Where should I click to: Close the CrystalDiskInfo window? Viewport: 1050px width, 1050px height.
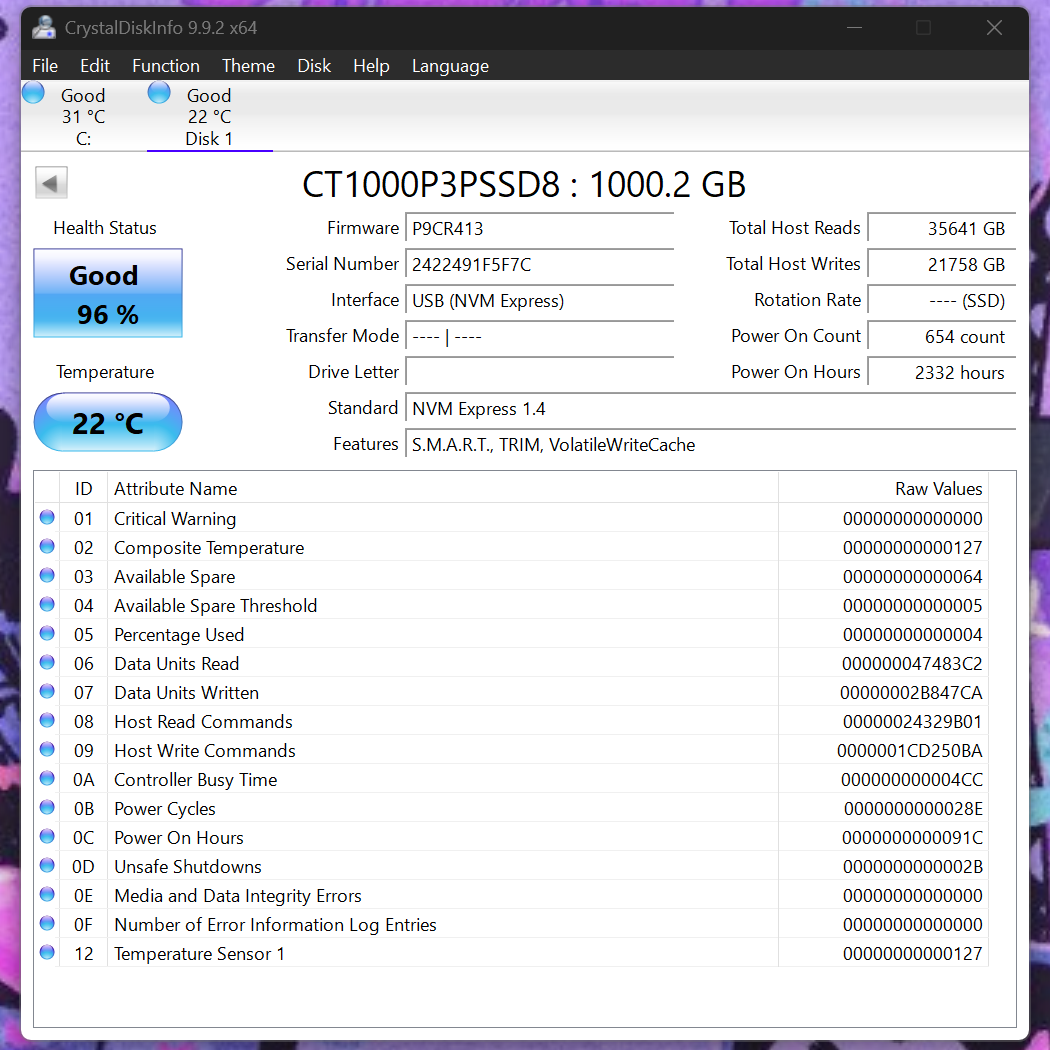click(x=994, y=27)
